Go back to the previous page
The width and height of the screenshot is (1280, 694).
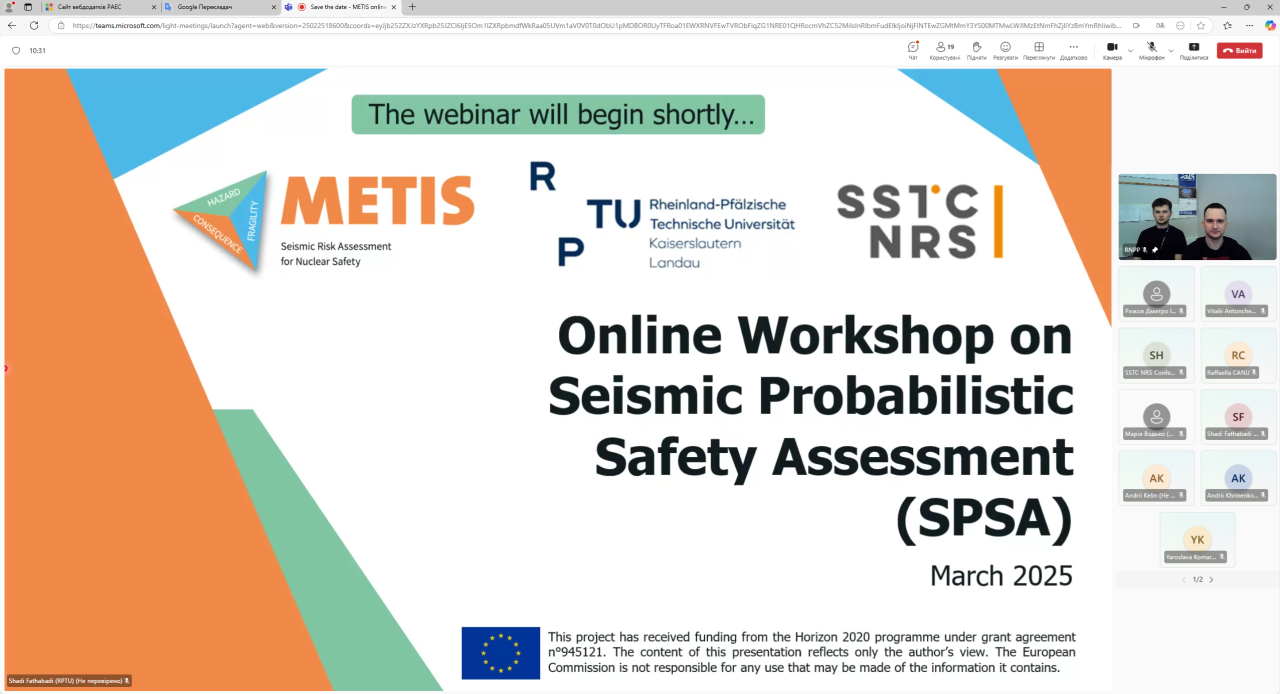coord(12,25)
